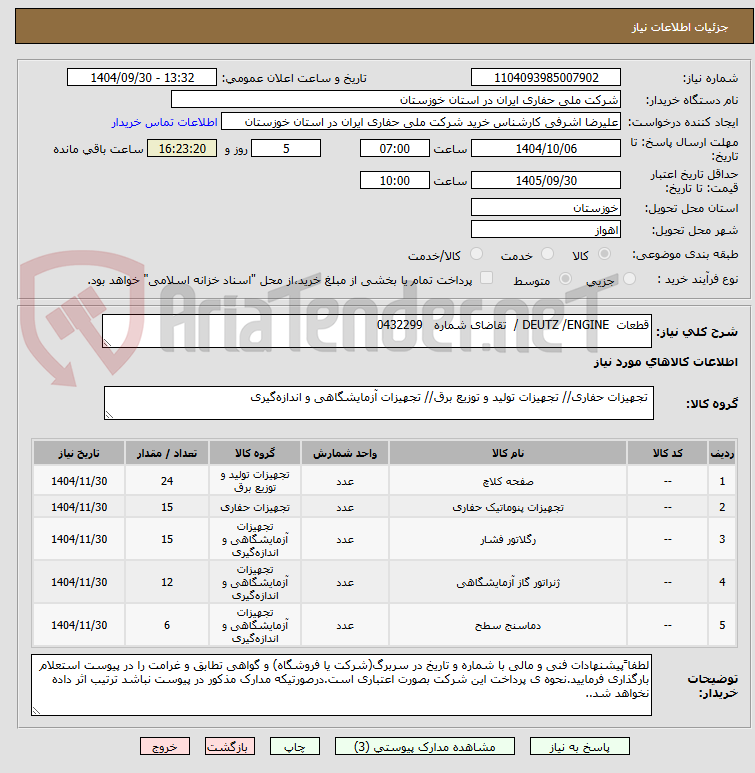Click the اطلاعات کالاهای مورد نیاز heading
Image resolution: width=755 pixels, height=773 pixels.
665,362
